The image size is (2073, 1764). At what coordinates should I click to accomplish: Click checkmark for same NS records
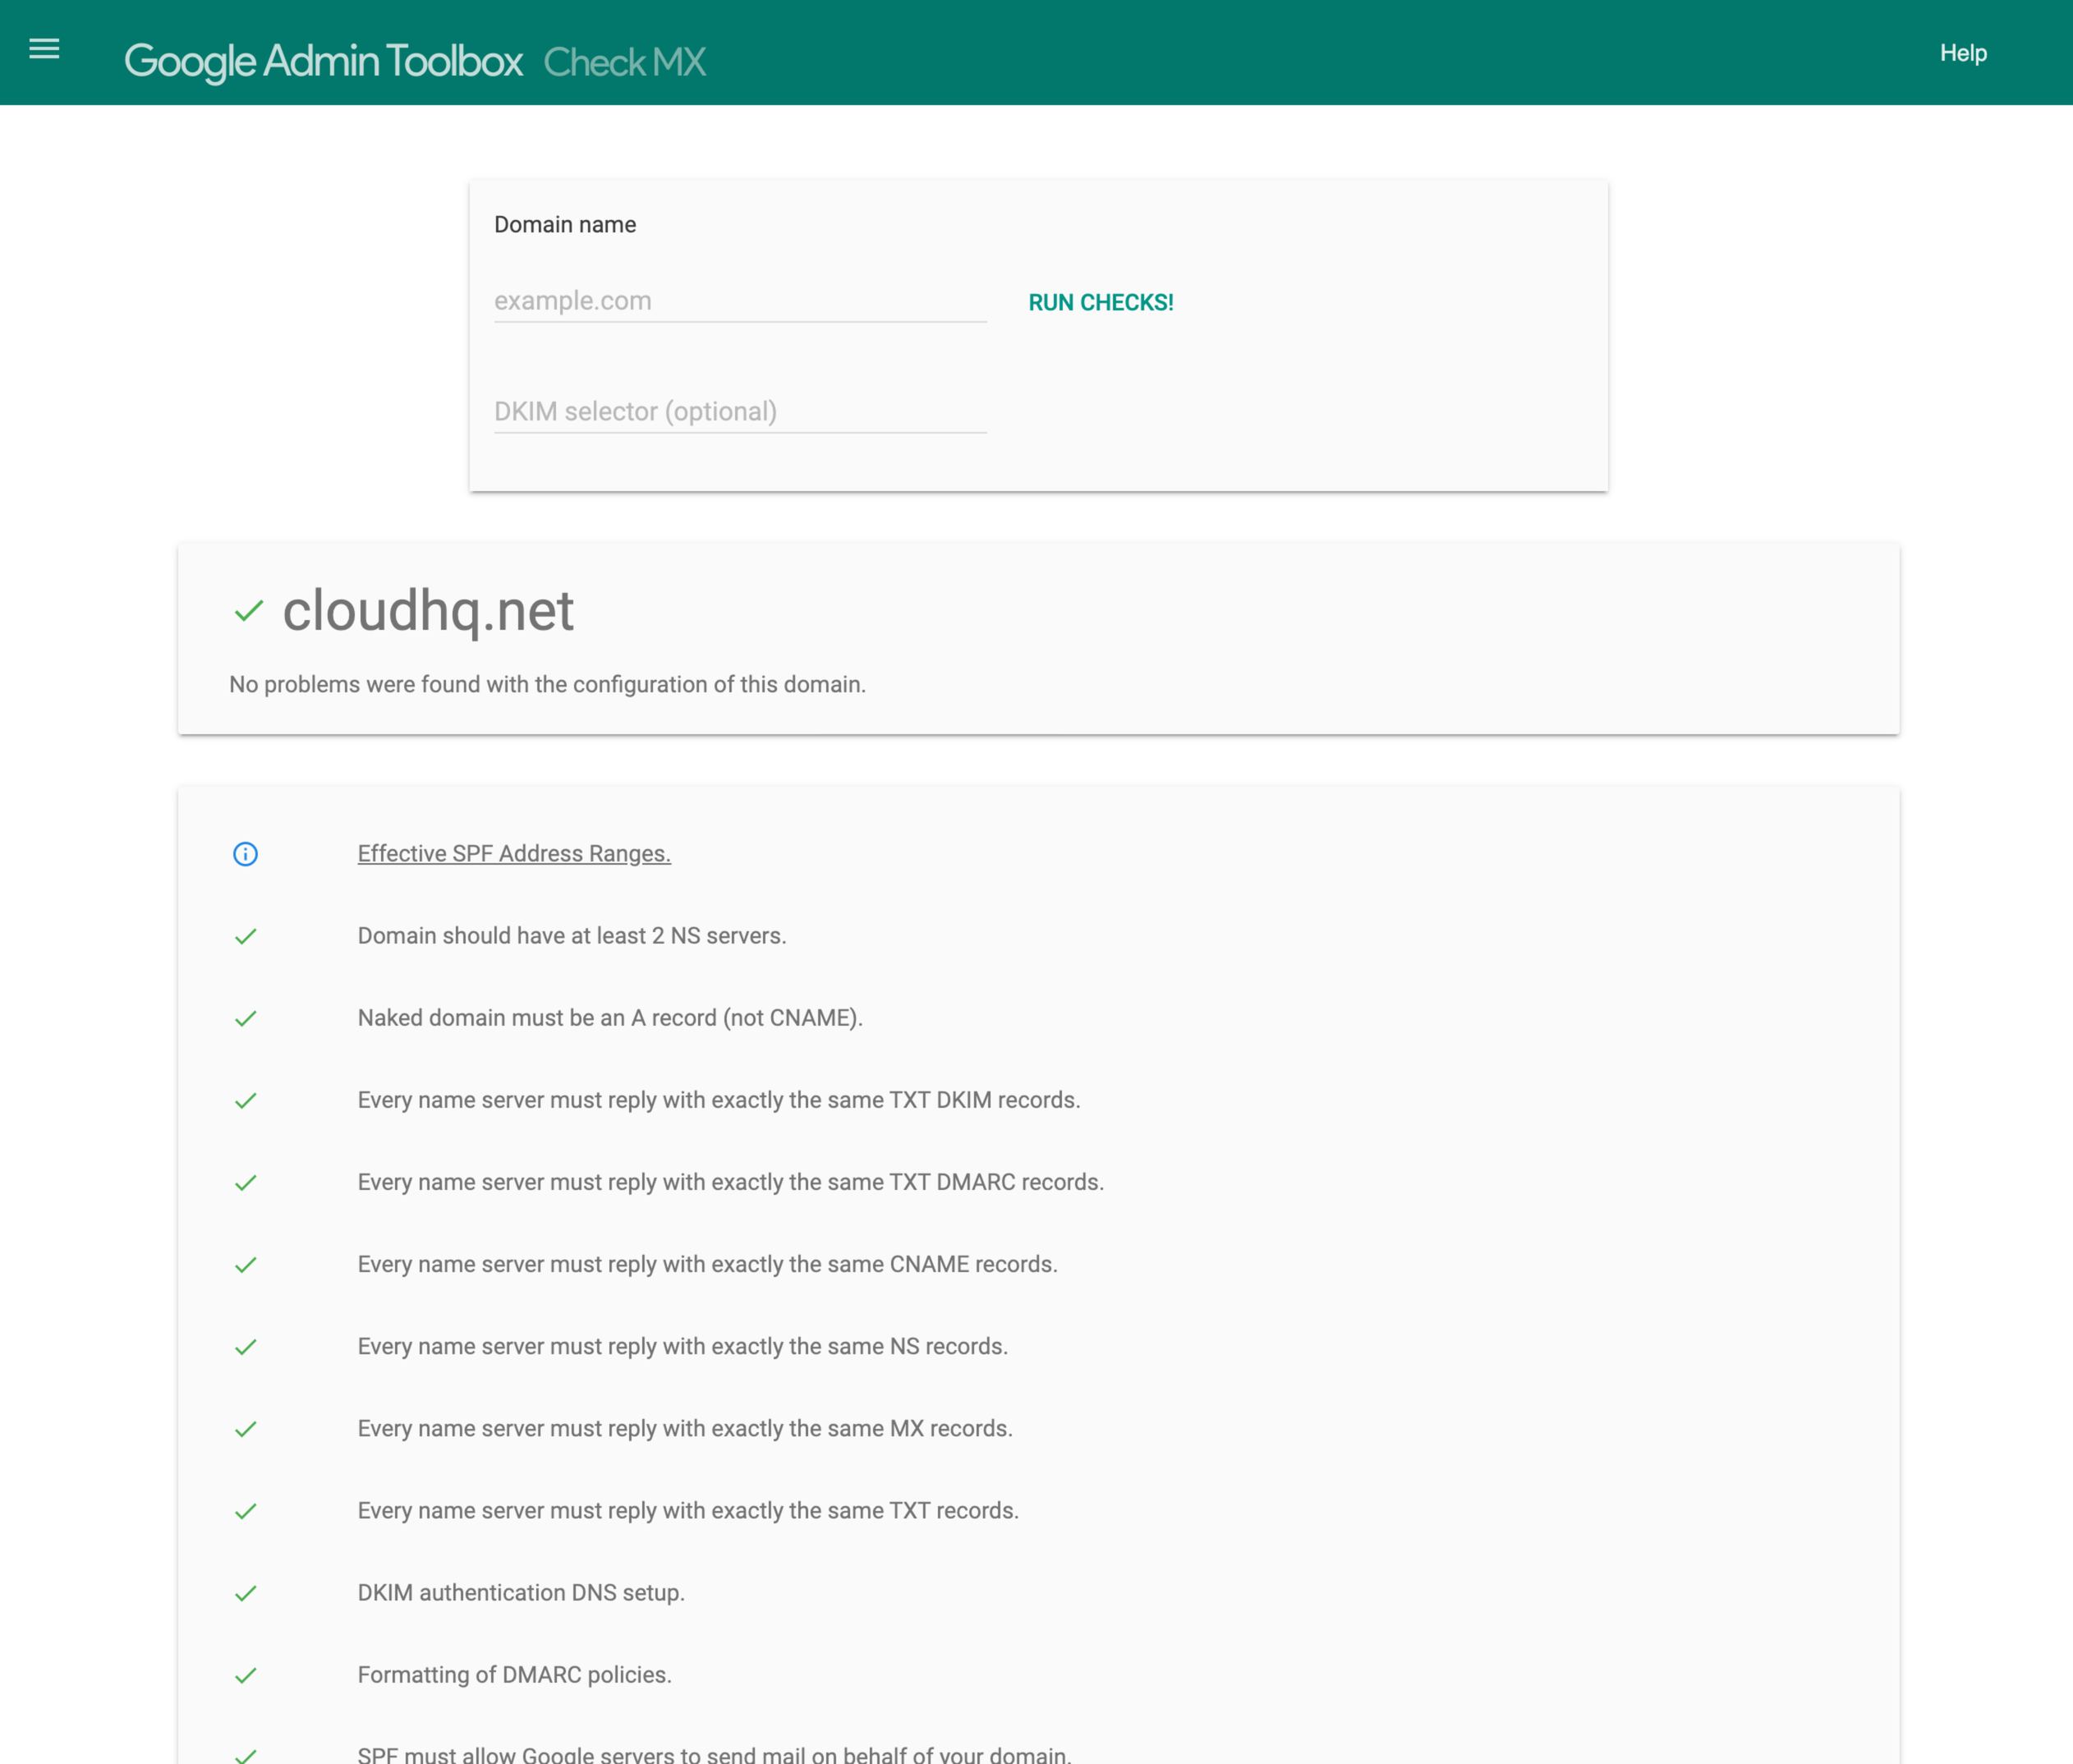pyautogui.click(x=246, y=1347)
